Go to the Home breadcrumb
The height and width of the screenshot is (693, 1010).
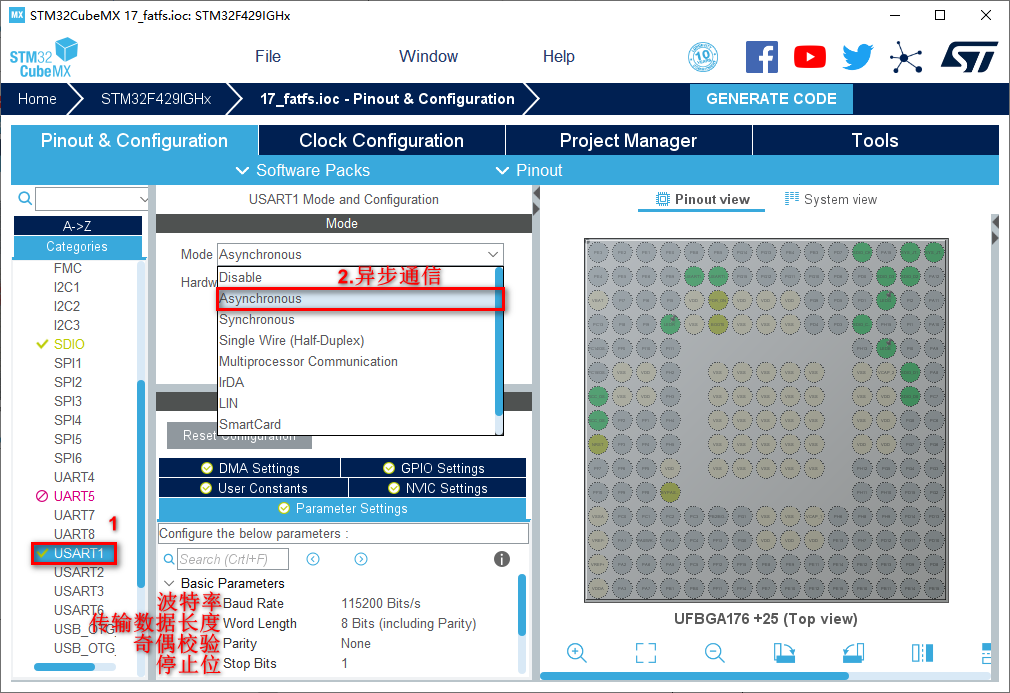click(37, 99)
